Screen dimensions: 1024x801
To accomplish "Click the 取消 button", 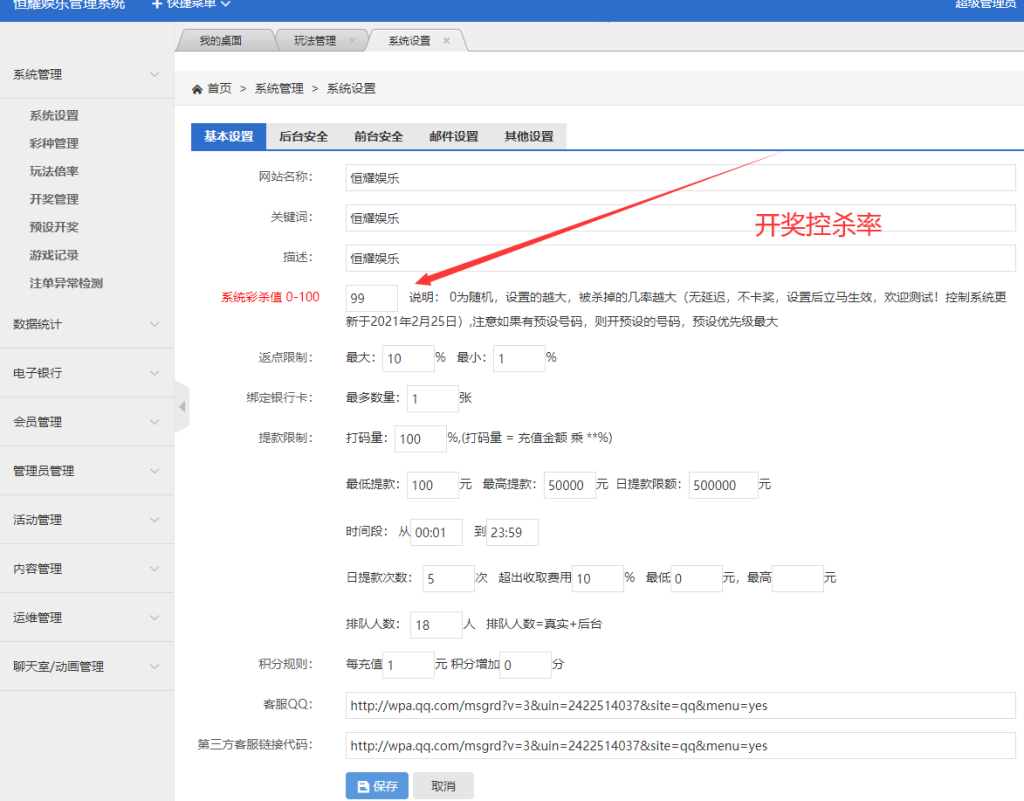I will pos(443,786).
